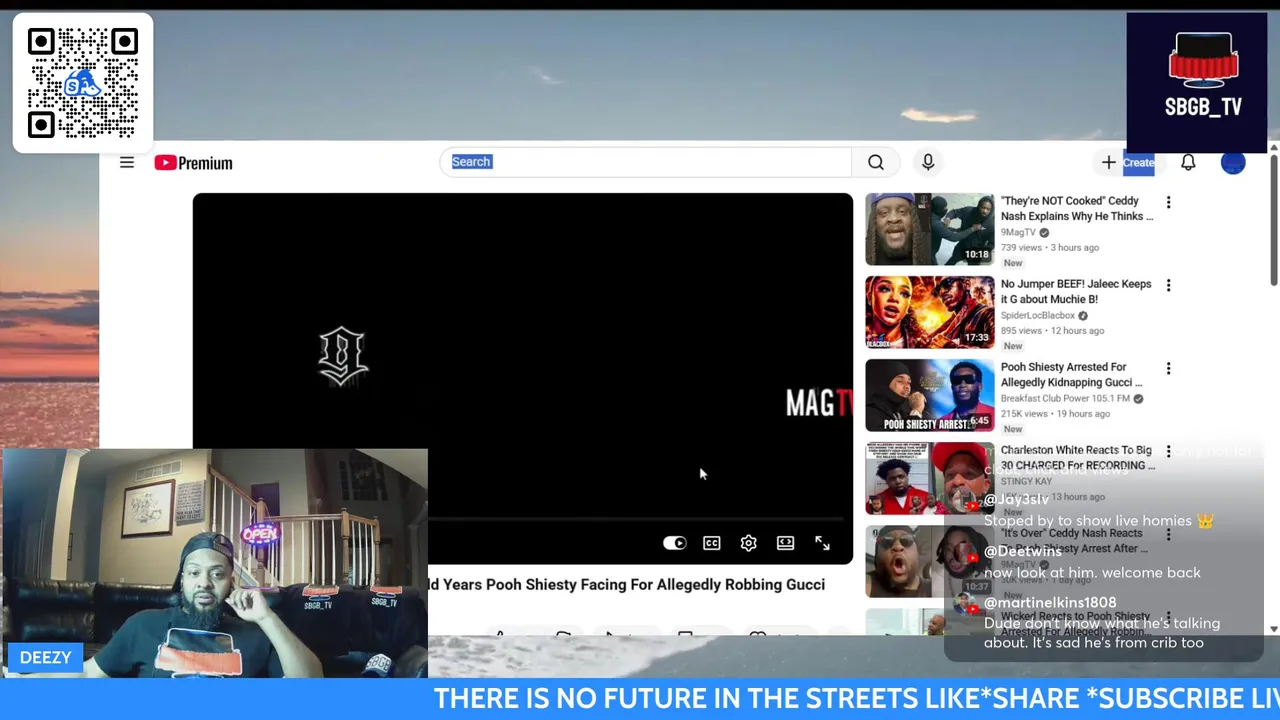Click the YouTube search field
Viewport: 1280px width, 720px height.
[645, 162]
